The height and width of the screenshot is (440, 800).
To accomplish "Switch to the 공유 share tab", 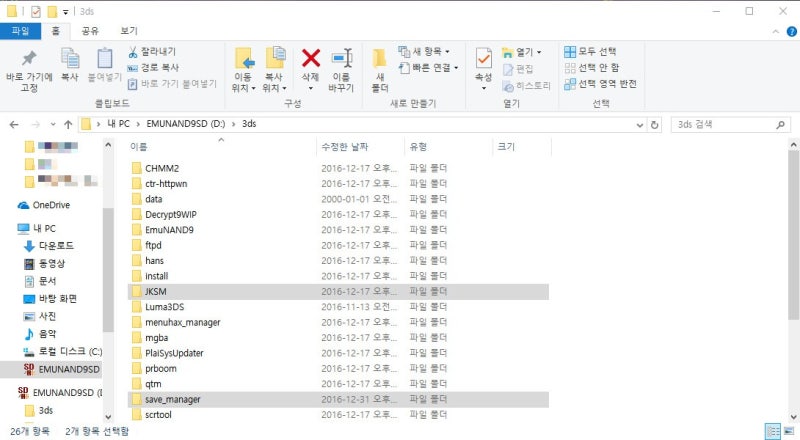I will tap(90, 31).
